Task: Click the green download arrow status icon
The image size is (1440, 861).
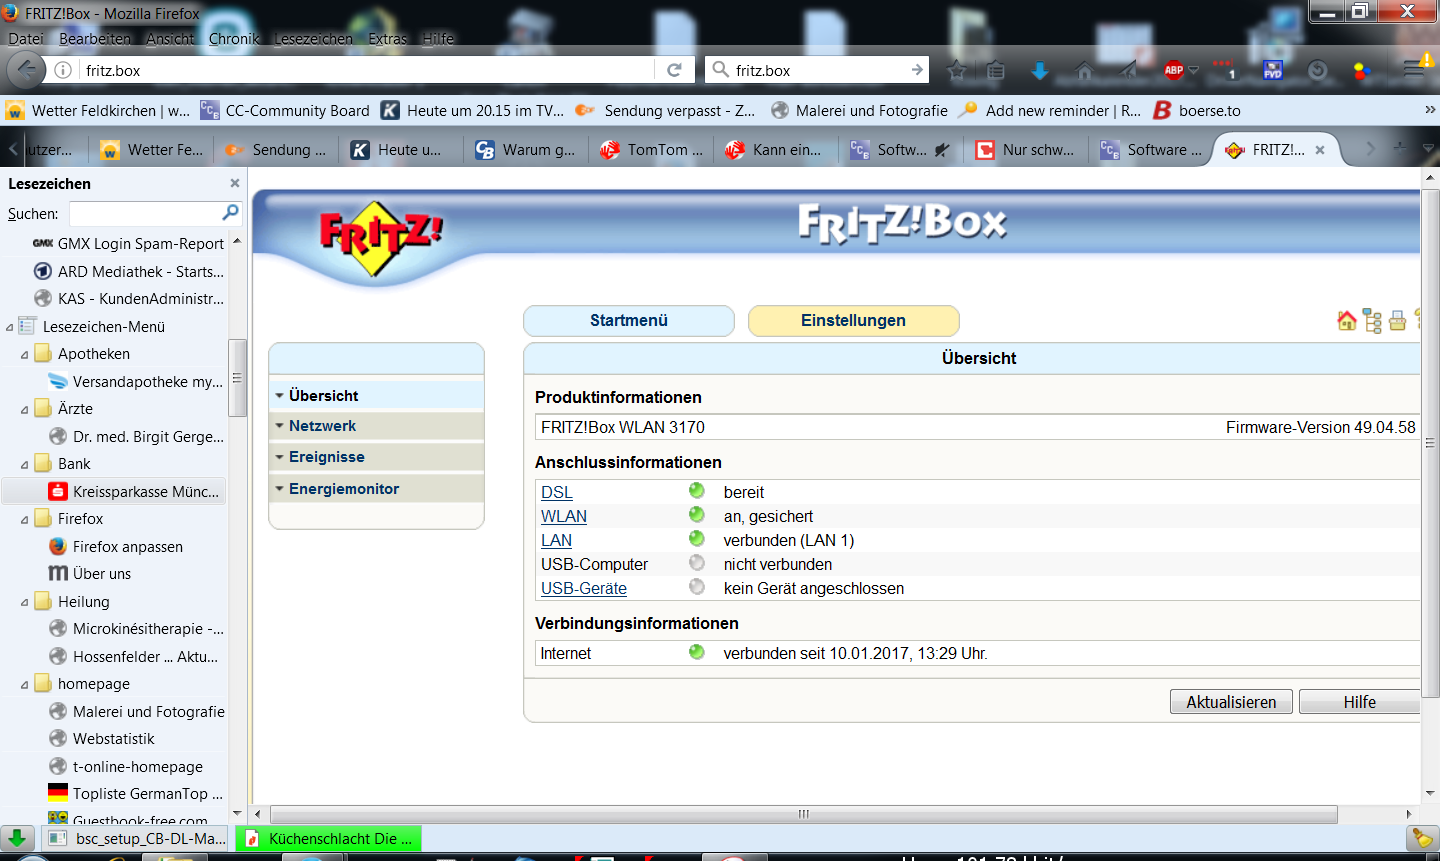Action: click(x=17, y=838)
